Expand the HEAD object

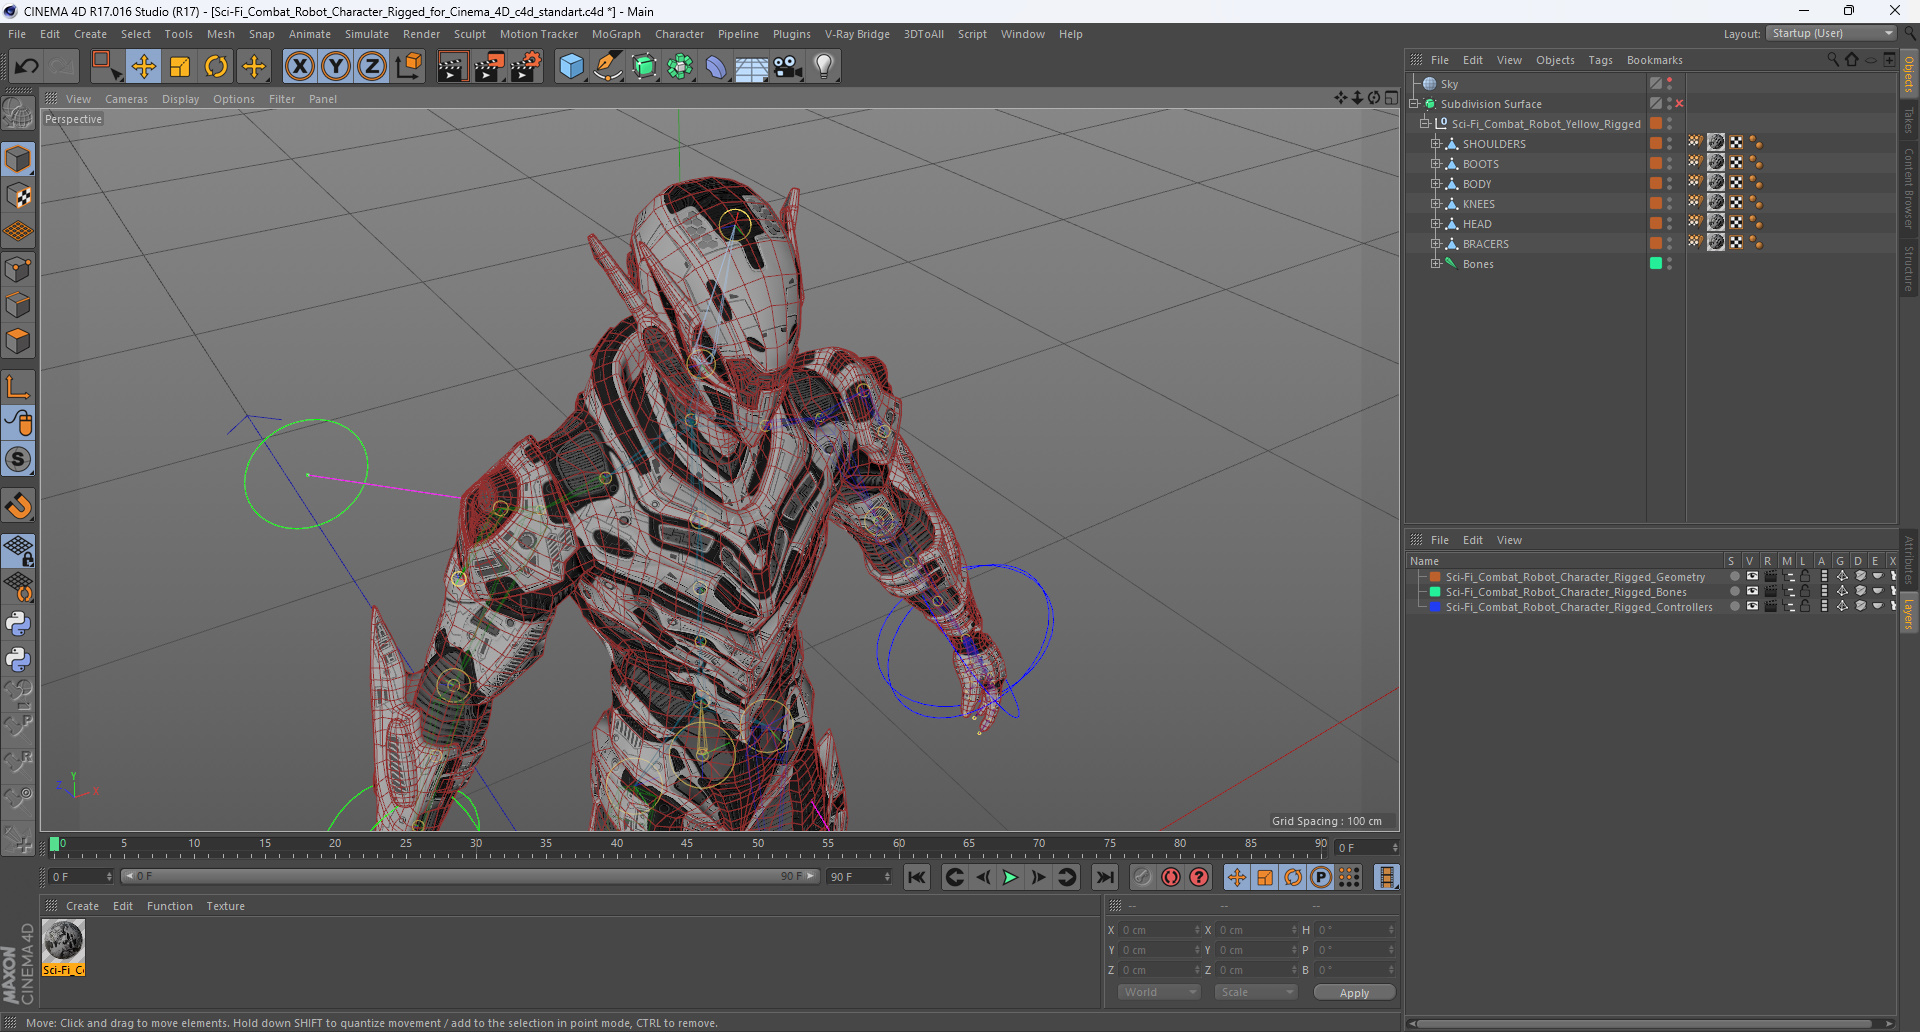1435,224
